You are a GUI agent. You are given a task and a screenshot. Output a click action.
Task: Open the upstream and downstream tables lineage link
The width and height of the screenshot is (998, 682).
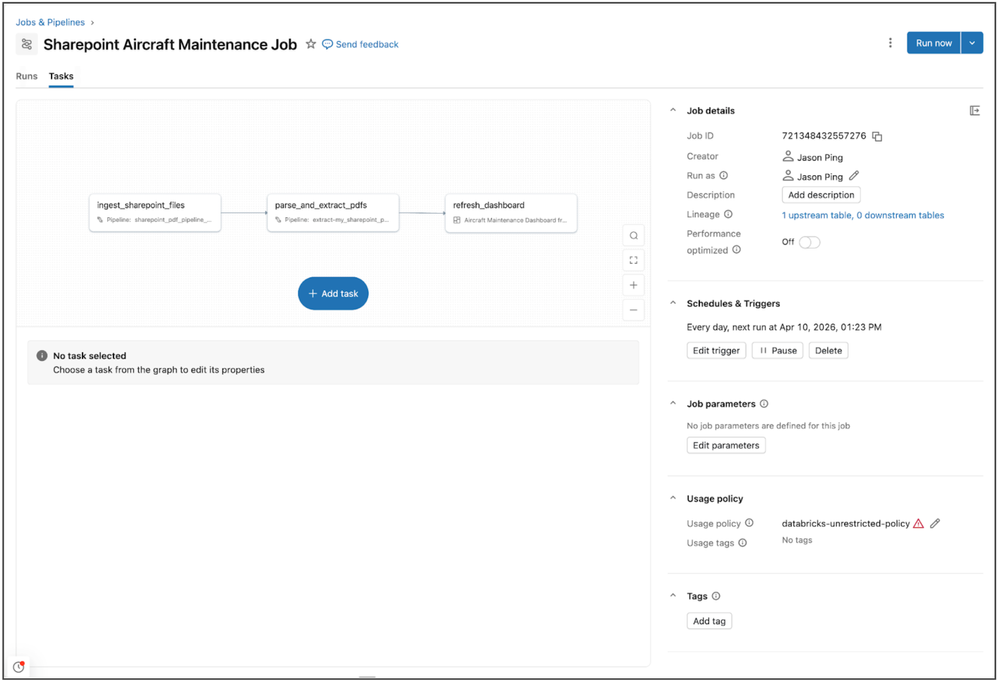coord(862,215)
